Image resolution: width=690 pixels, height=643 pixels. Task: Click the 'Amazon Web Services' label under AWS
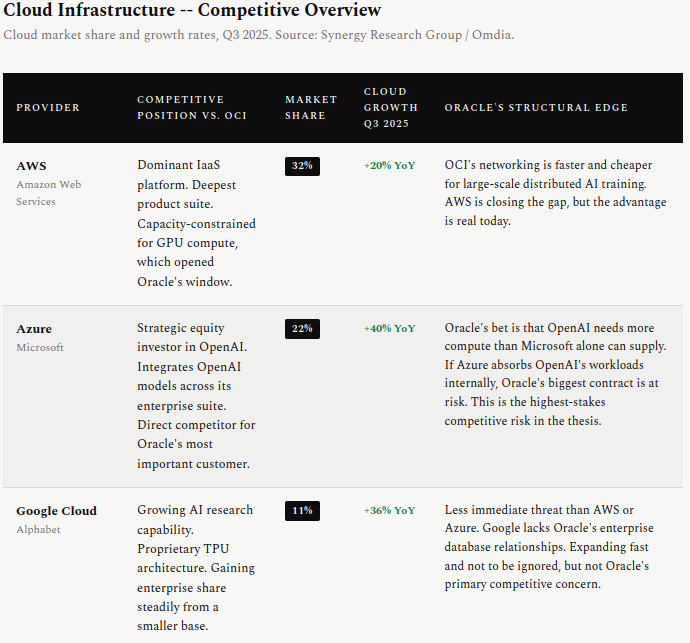49,193
